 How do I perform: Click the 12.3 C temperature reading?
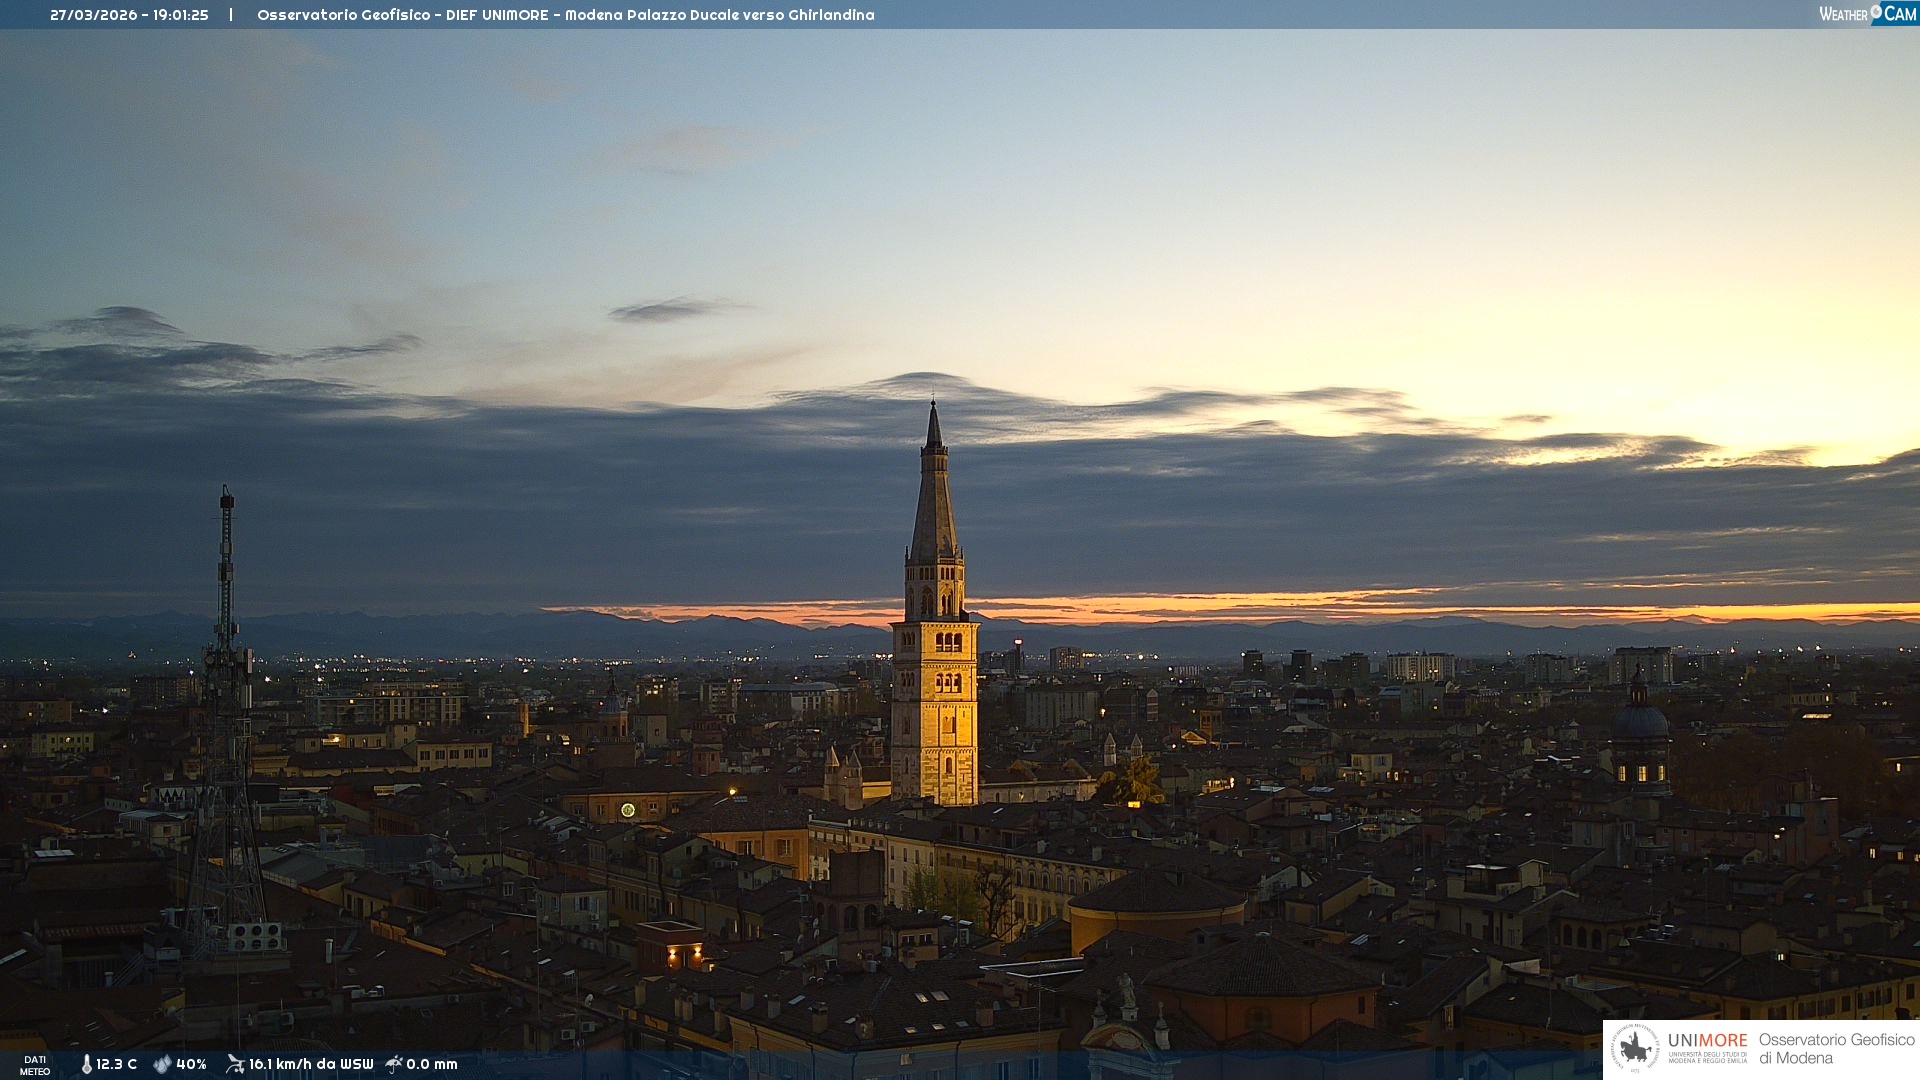117,1064
